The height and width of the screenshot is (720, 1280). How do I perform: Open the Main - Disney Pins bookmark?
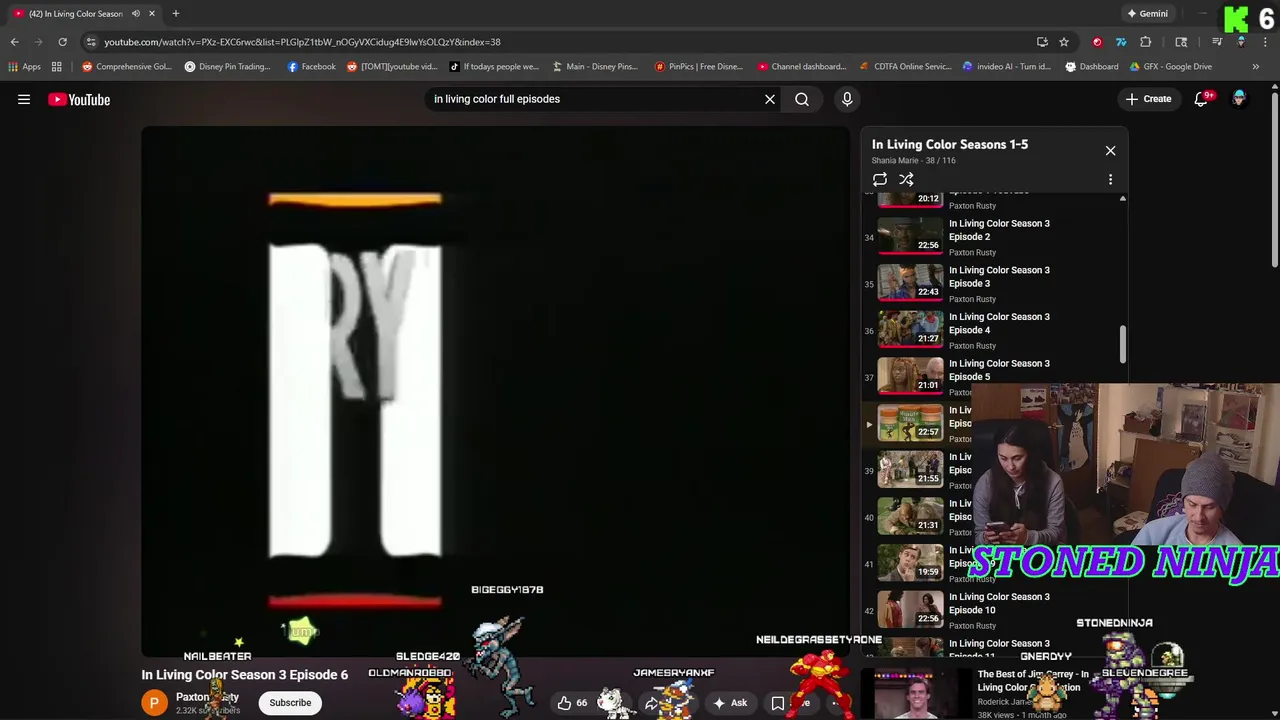(x=594, y=67)
